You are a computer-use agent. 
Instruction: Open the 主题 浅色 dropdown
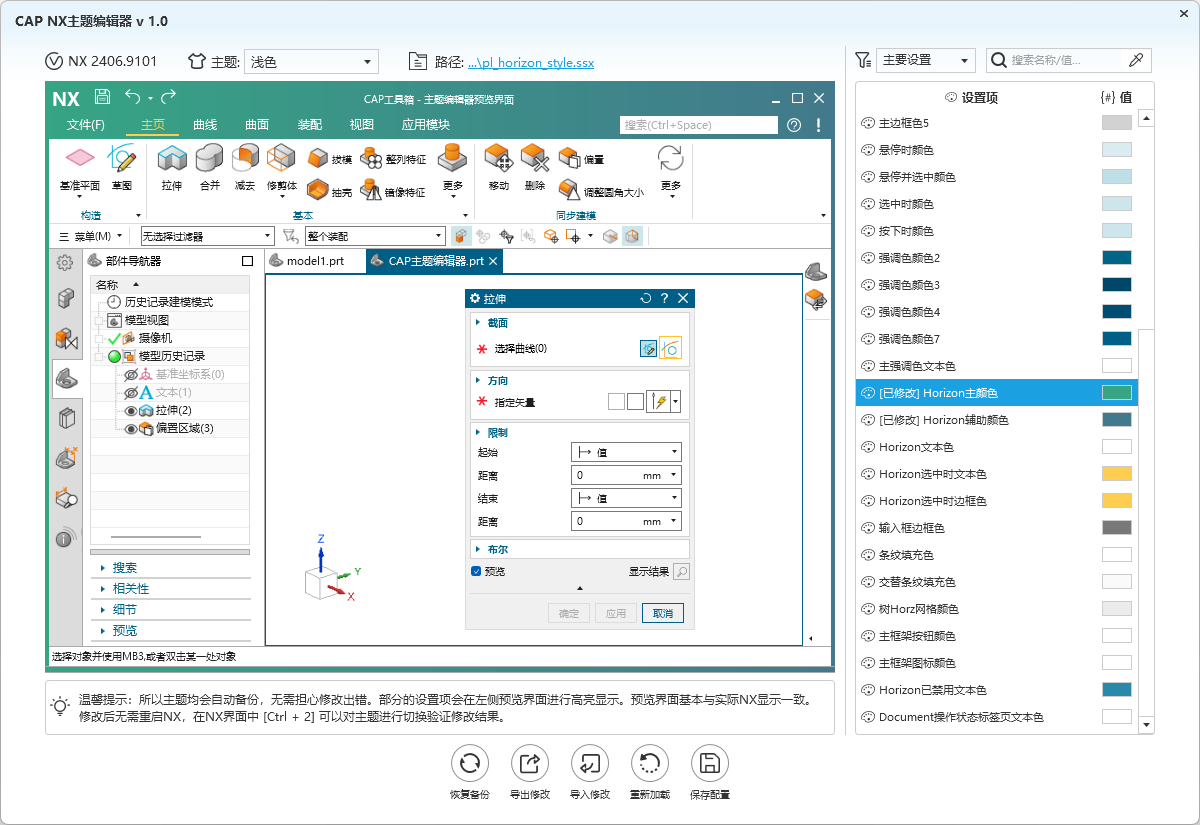tap(311, 62)
